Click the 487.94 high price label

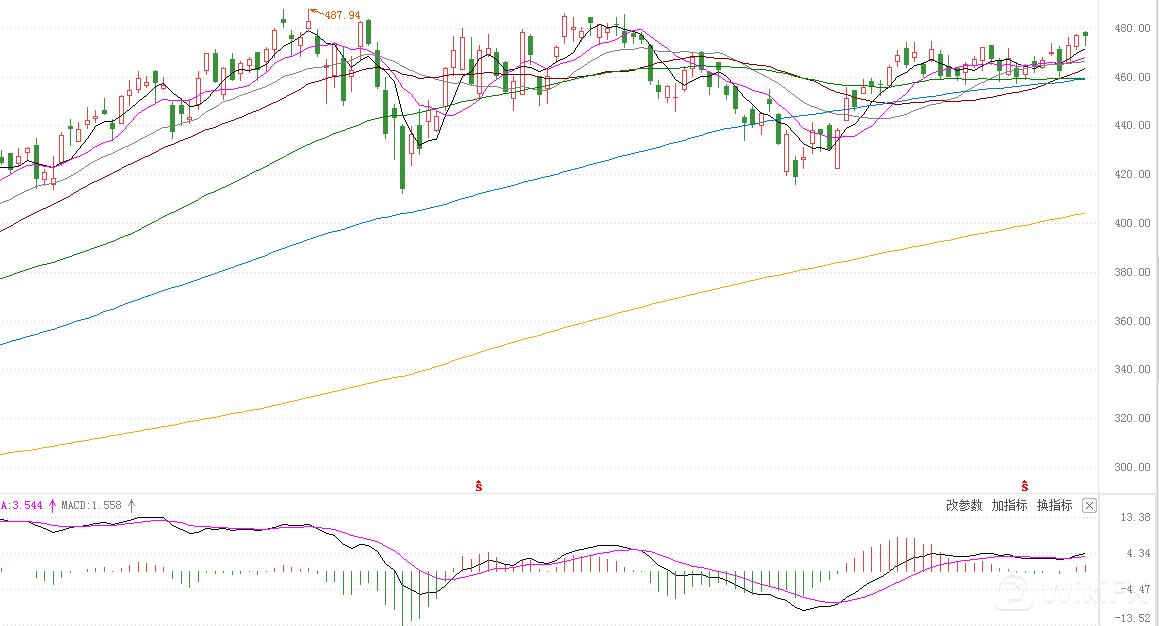pyautogui.click(x=342, y=16)
